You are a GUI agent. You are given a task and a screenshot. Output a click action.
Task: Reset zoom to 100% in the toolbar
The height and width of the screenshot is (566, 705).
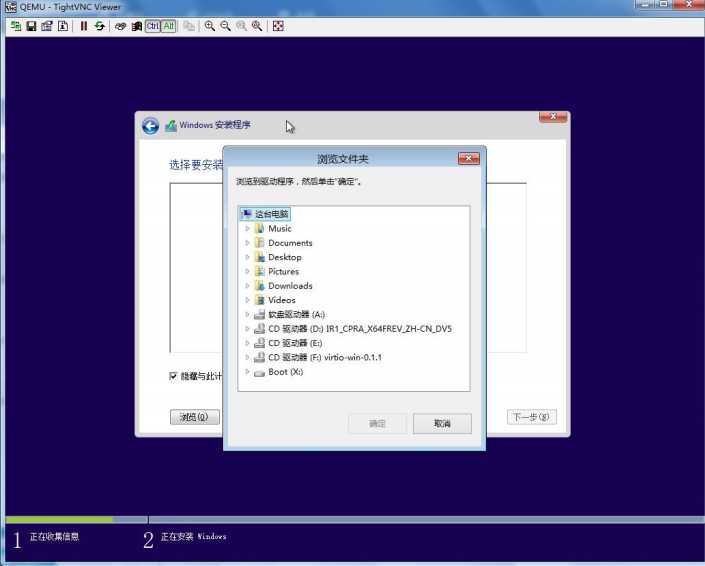click(241, 26)
